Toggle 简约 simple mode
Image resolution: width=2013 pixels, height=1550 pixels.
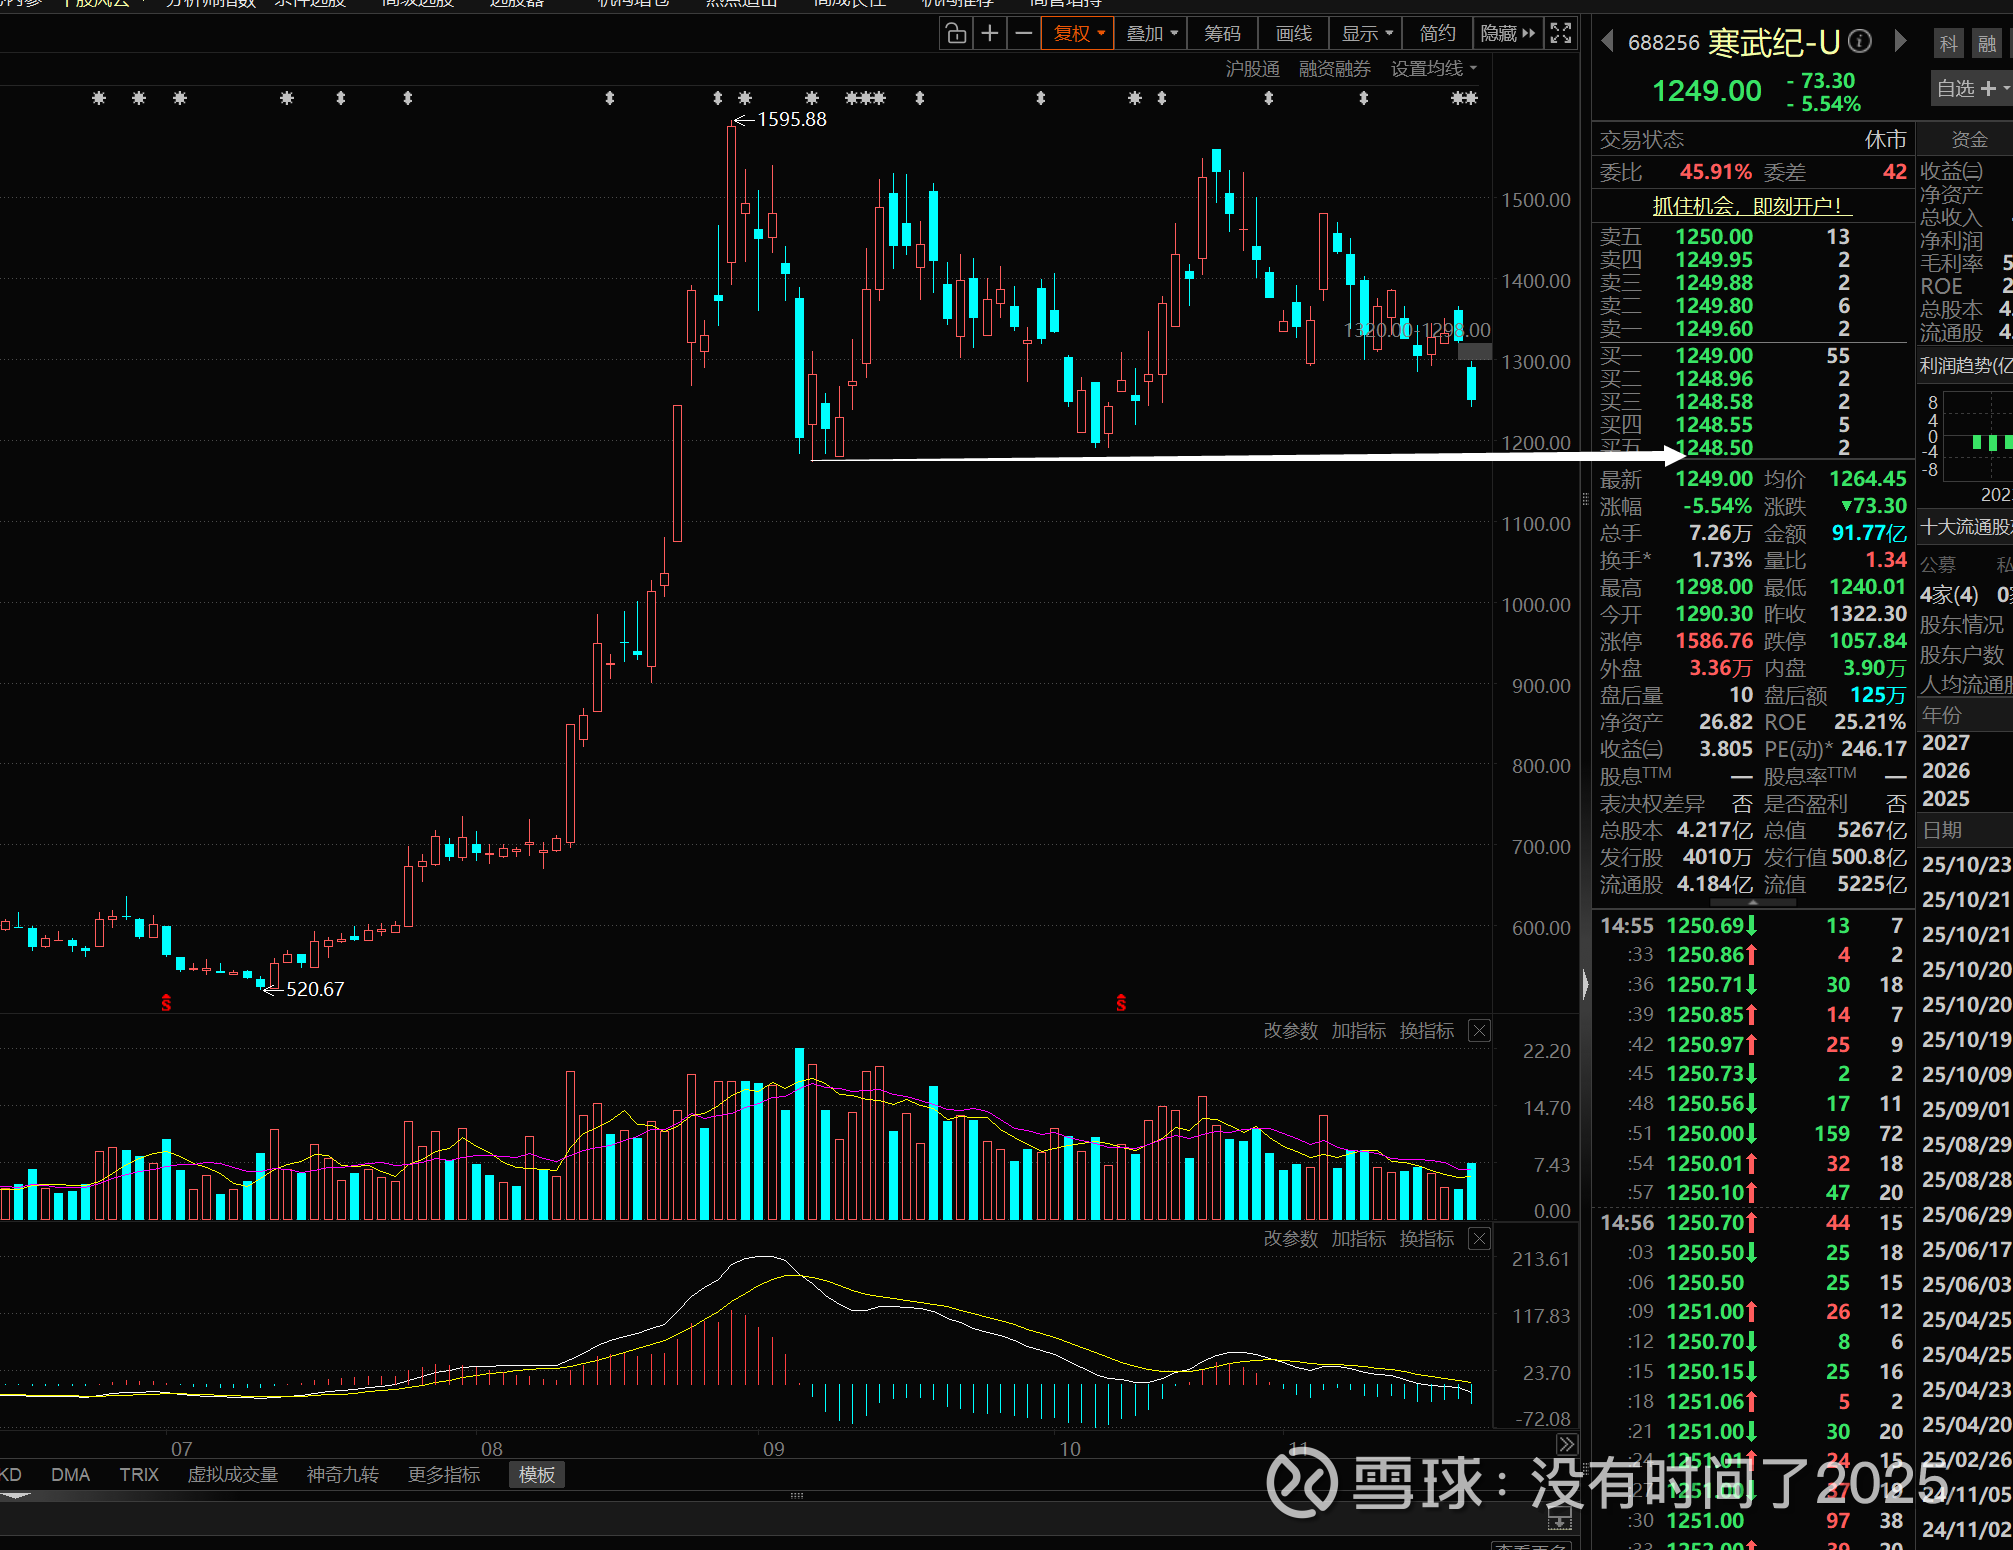coord(1437,34)
